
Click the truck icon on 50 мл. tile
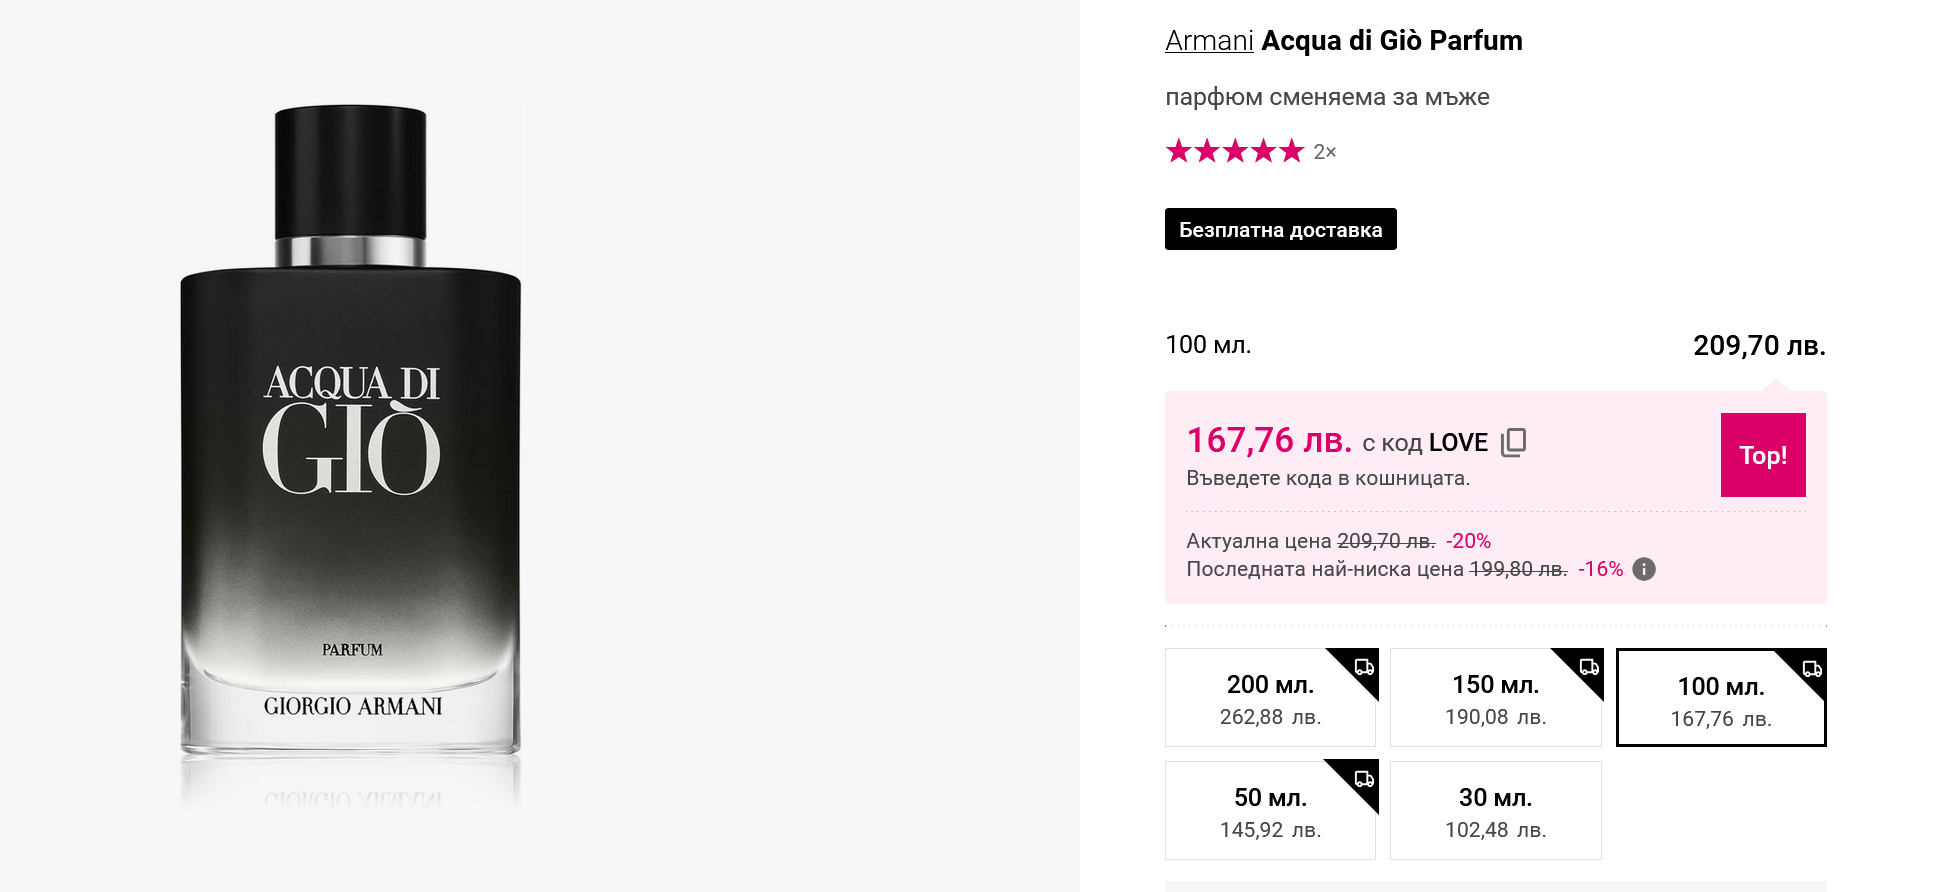point(1364,779)
